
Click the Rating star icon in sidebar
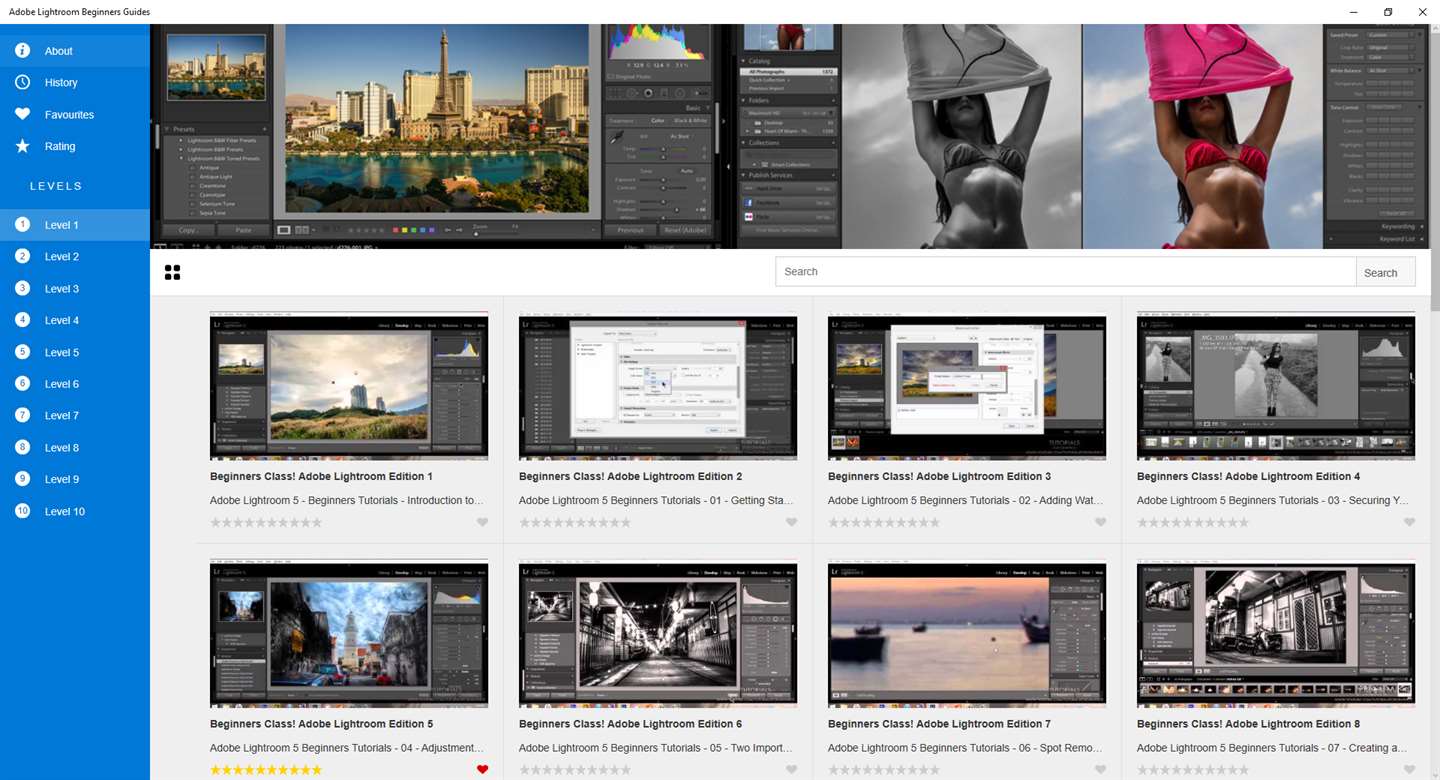22,147
